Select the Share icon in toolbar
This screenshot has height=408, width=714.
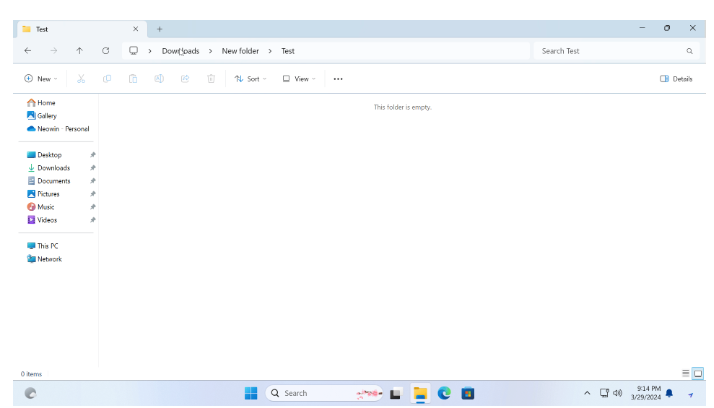[x=185, y=79]
